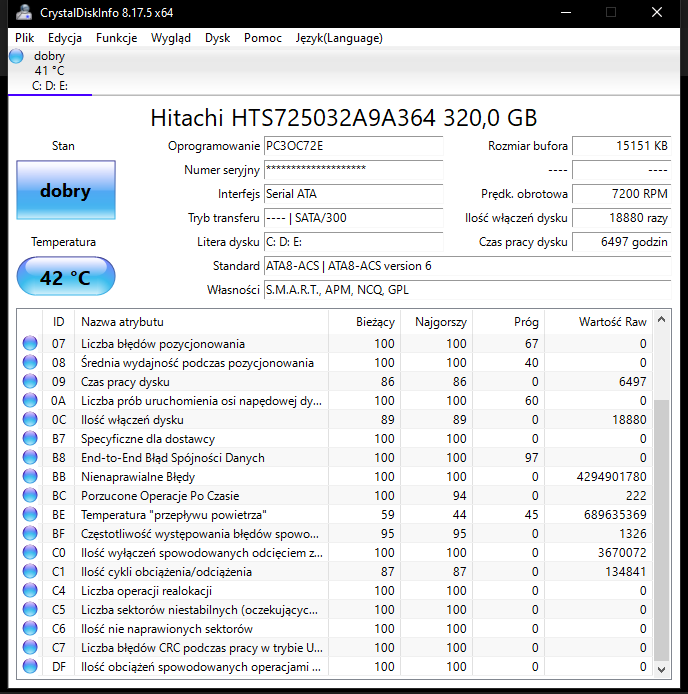Click the Wartość Raw column header

click(598, 322)
